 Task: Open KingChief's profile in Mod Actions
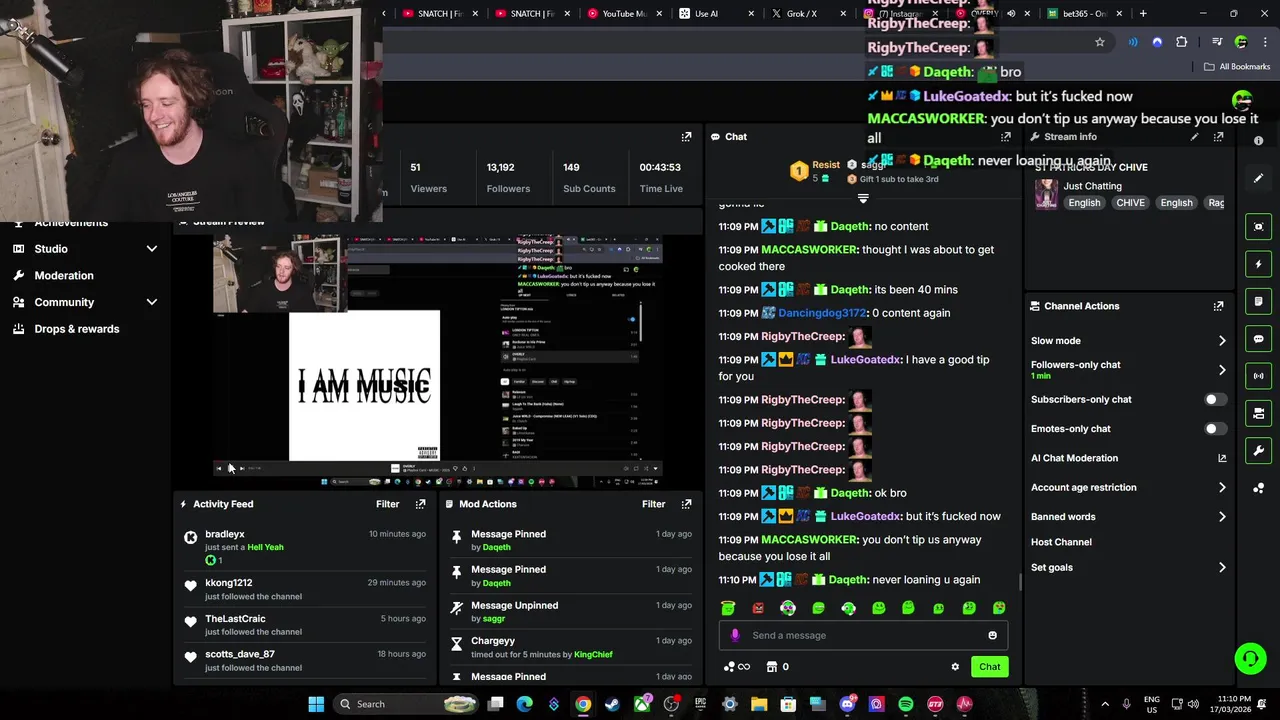593,655
